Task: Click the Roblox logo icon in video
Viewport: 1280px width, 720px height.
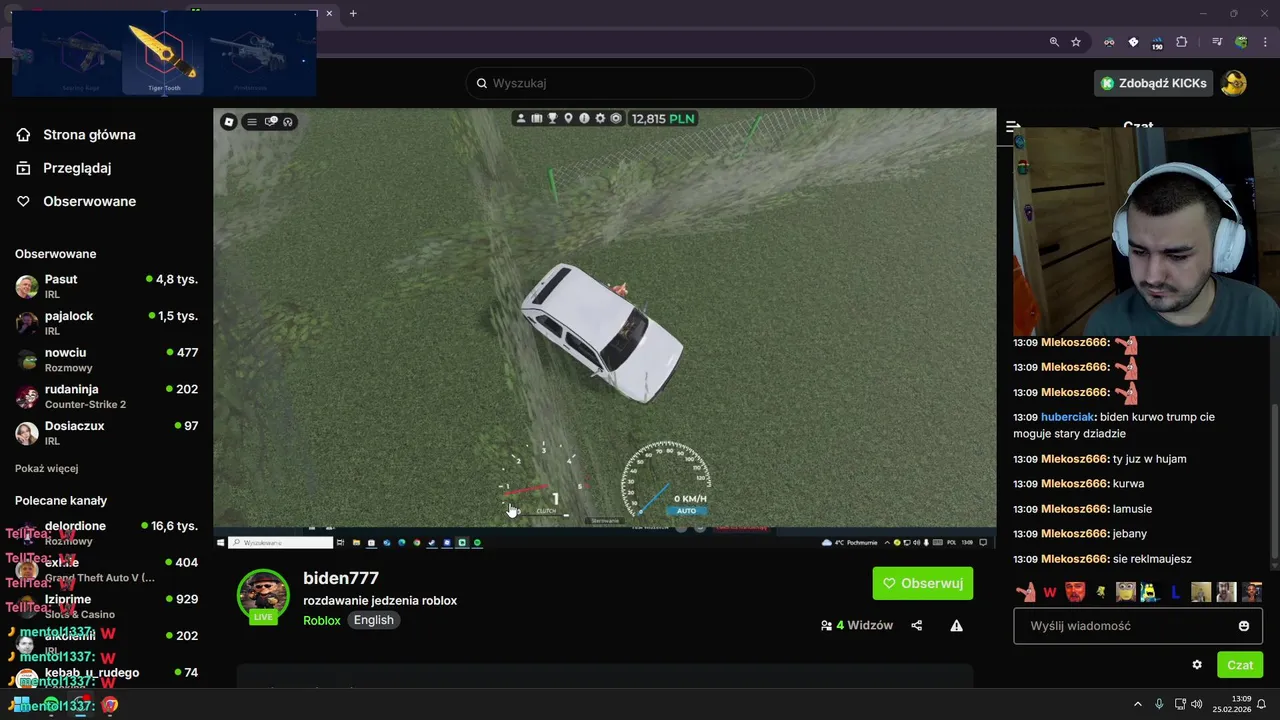Action: pyautogui.click(x=229, y=122)
